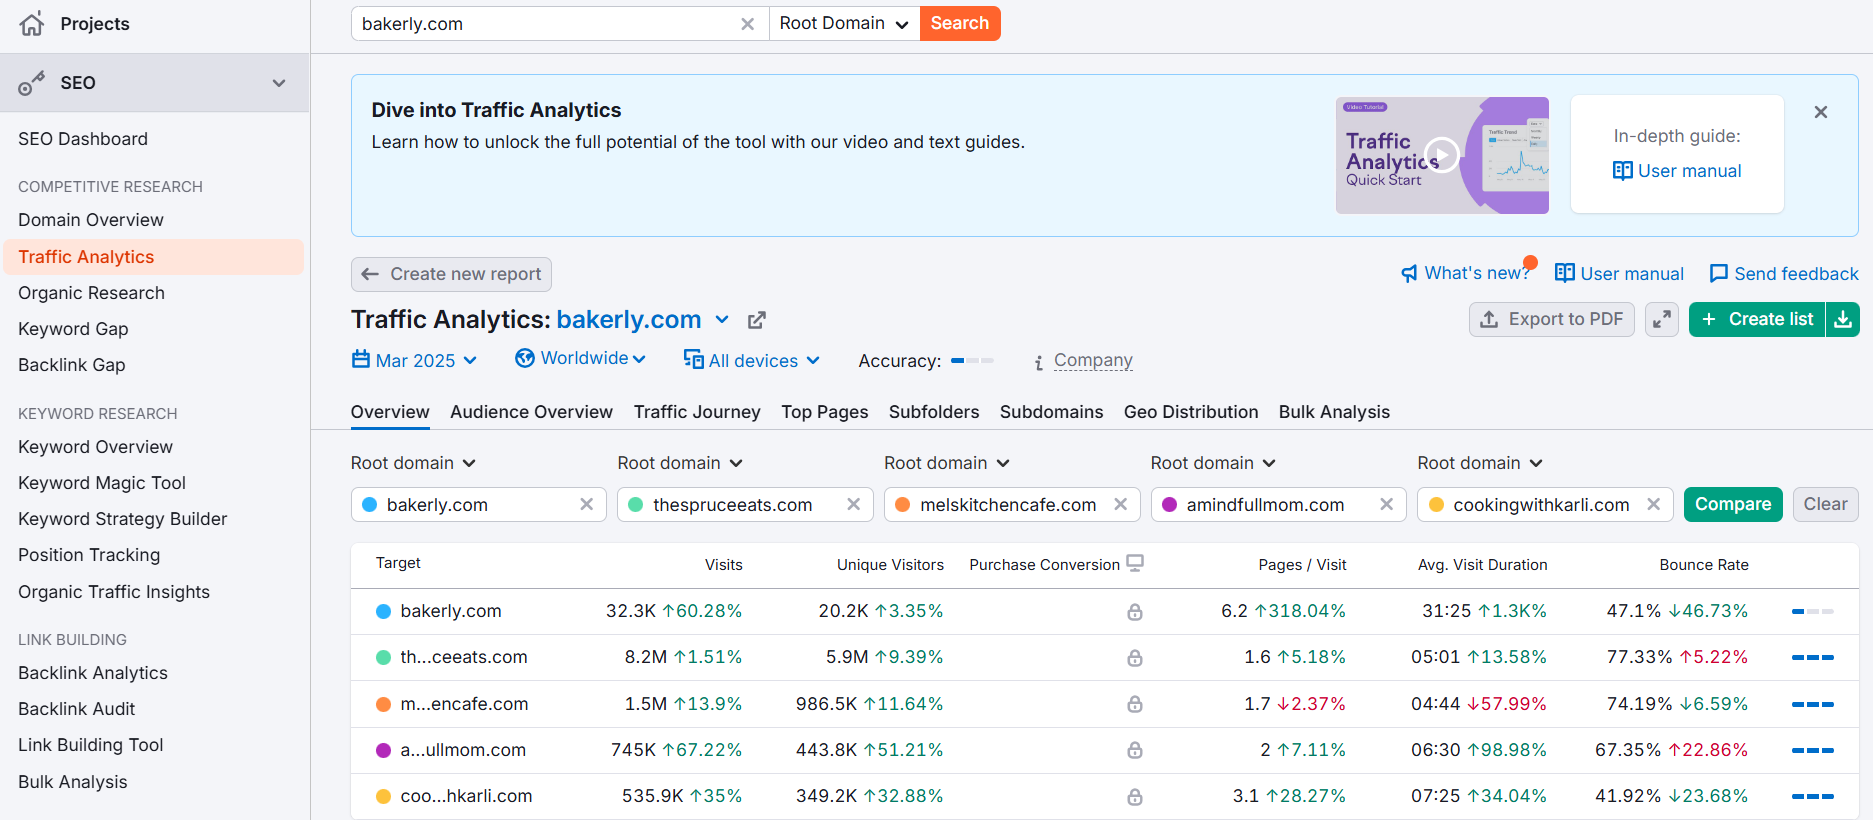Click the download icon next to Create list

[x=1843, y=319]
